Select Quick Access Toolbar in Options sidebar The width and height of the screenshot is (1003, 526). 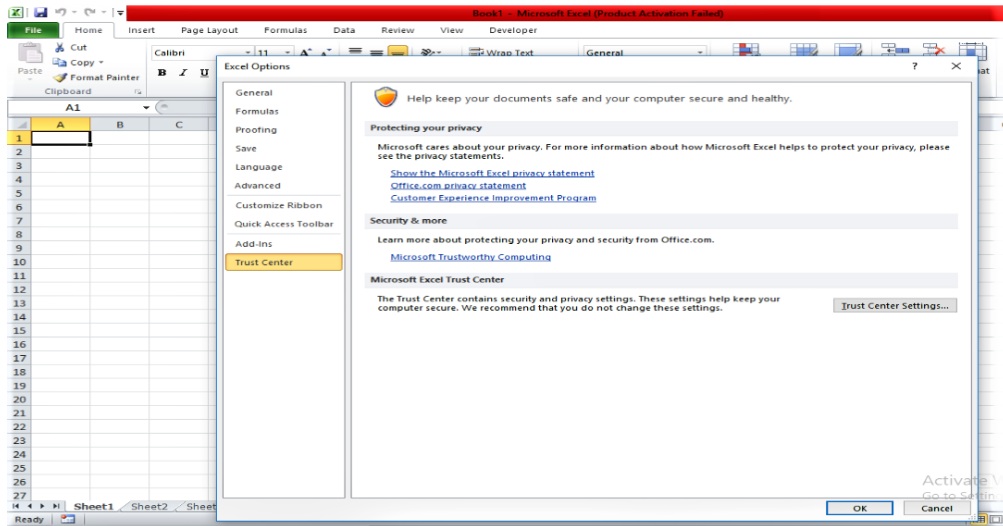(x=284, y=224)
